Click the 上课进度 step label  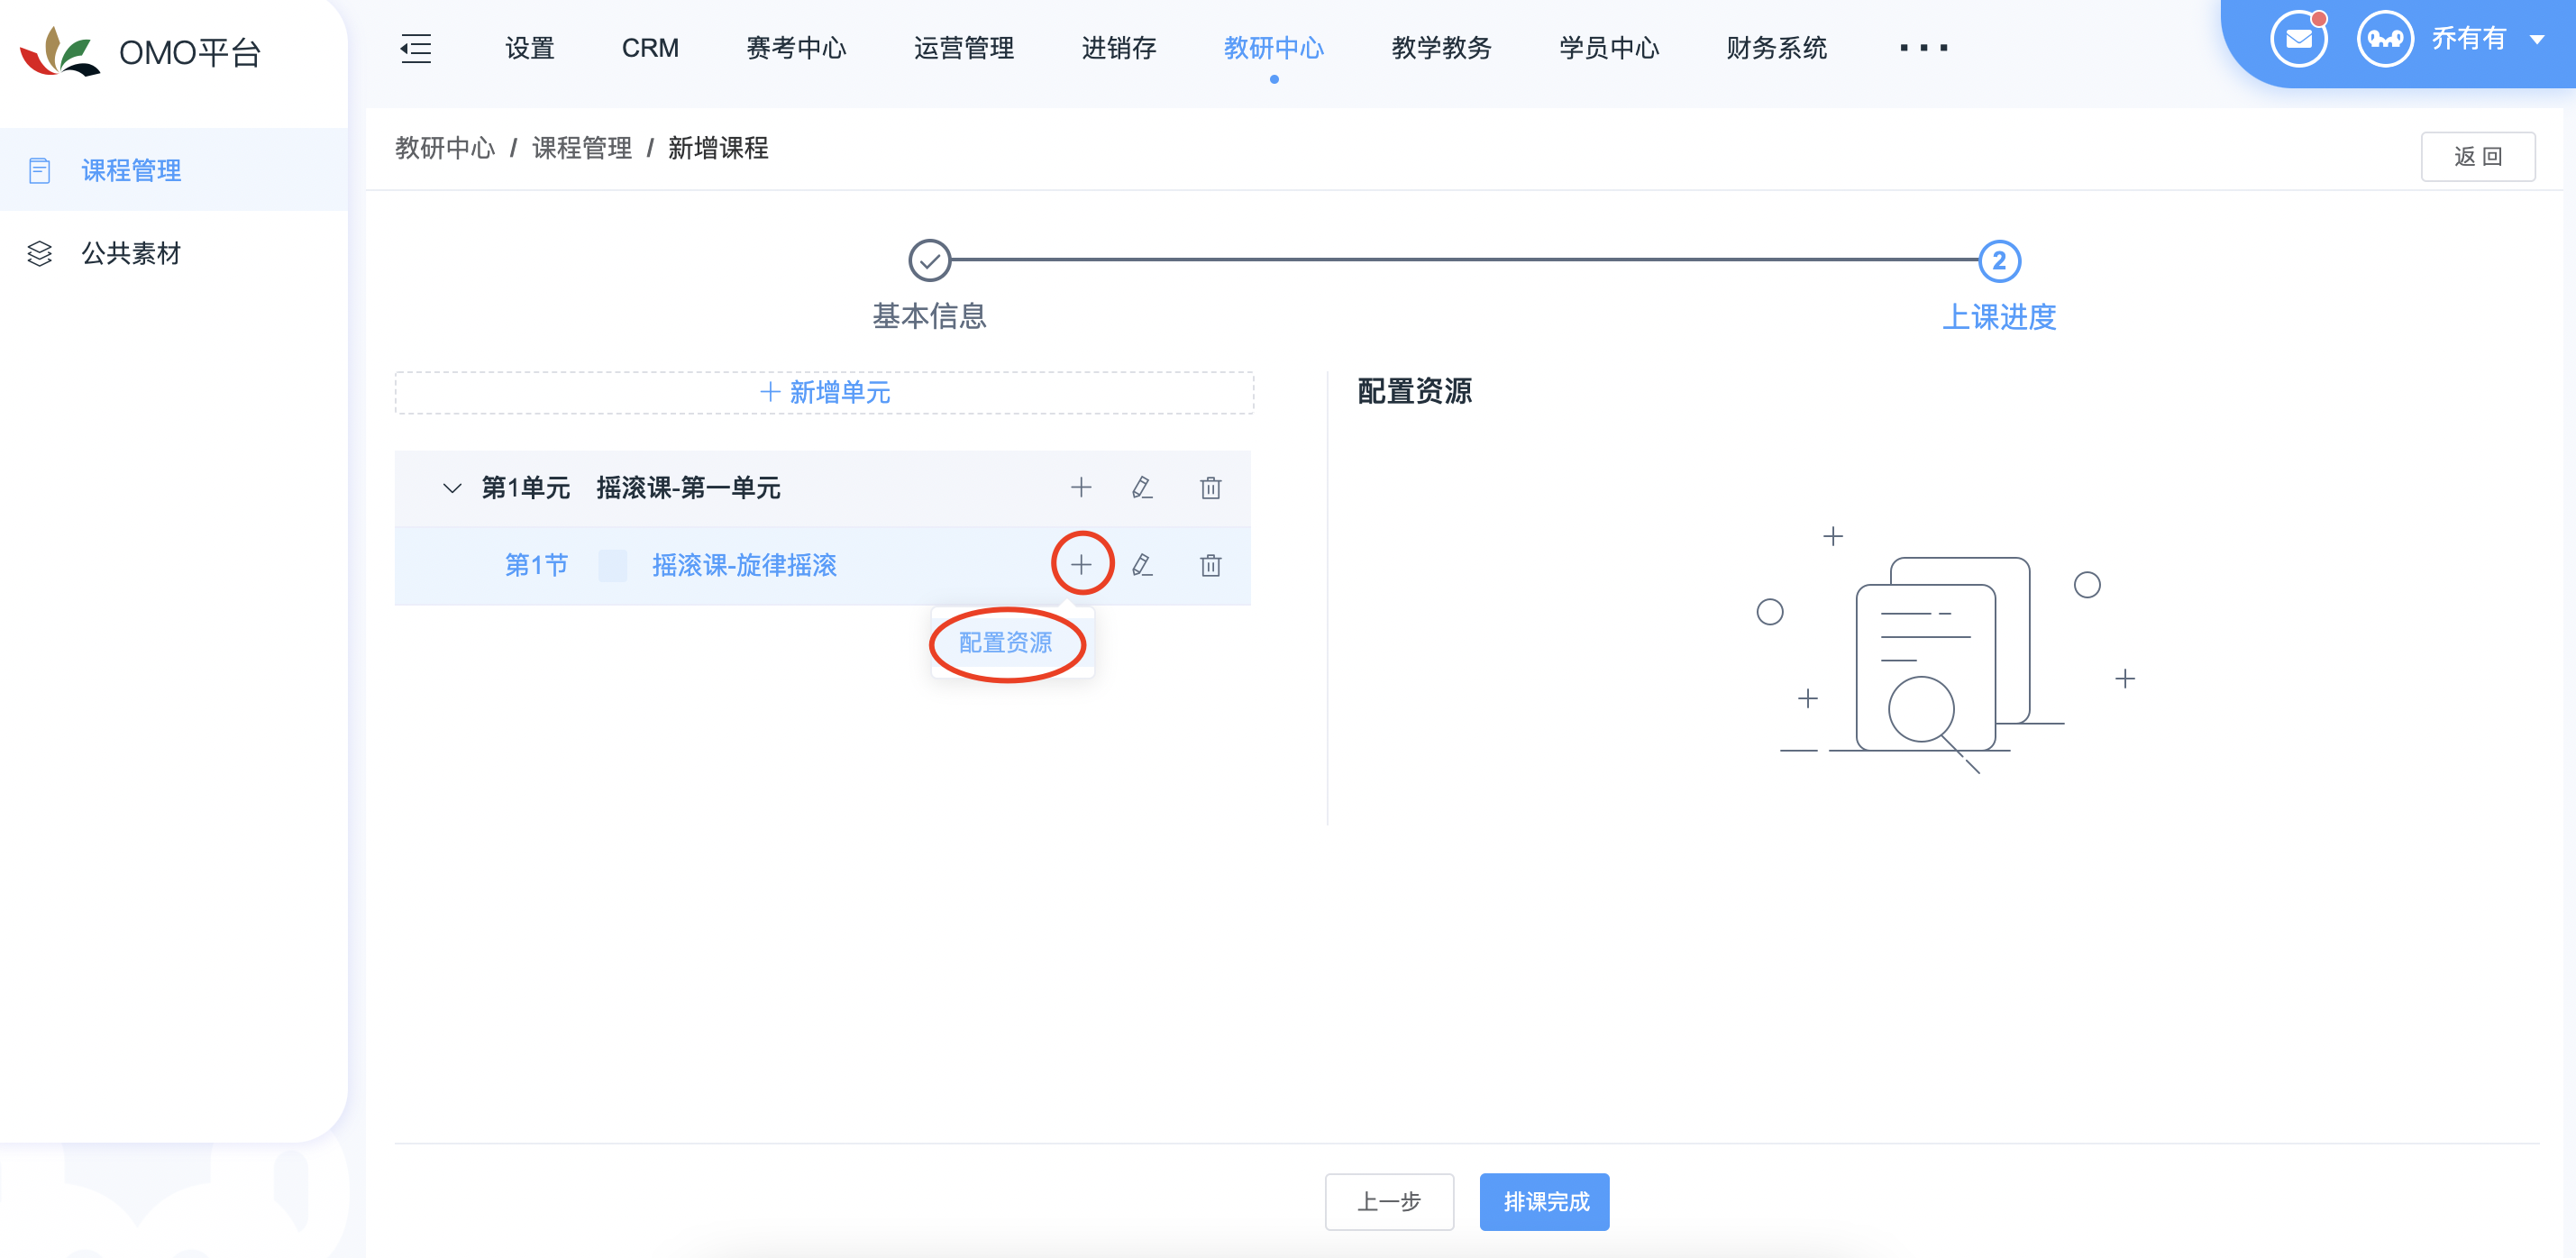pos(1999,317)
